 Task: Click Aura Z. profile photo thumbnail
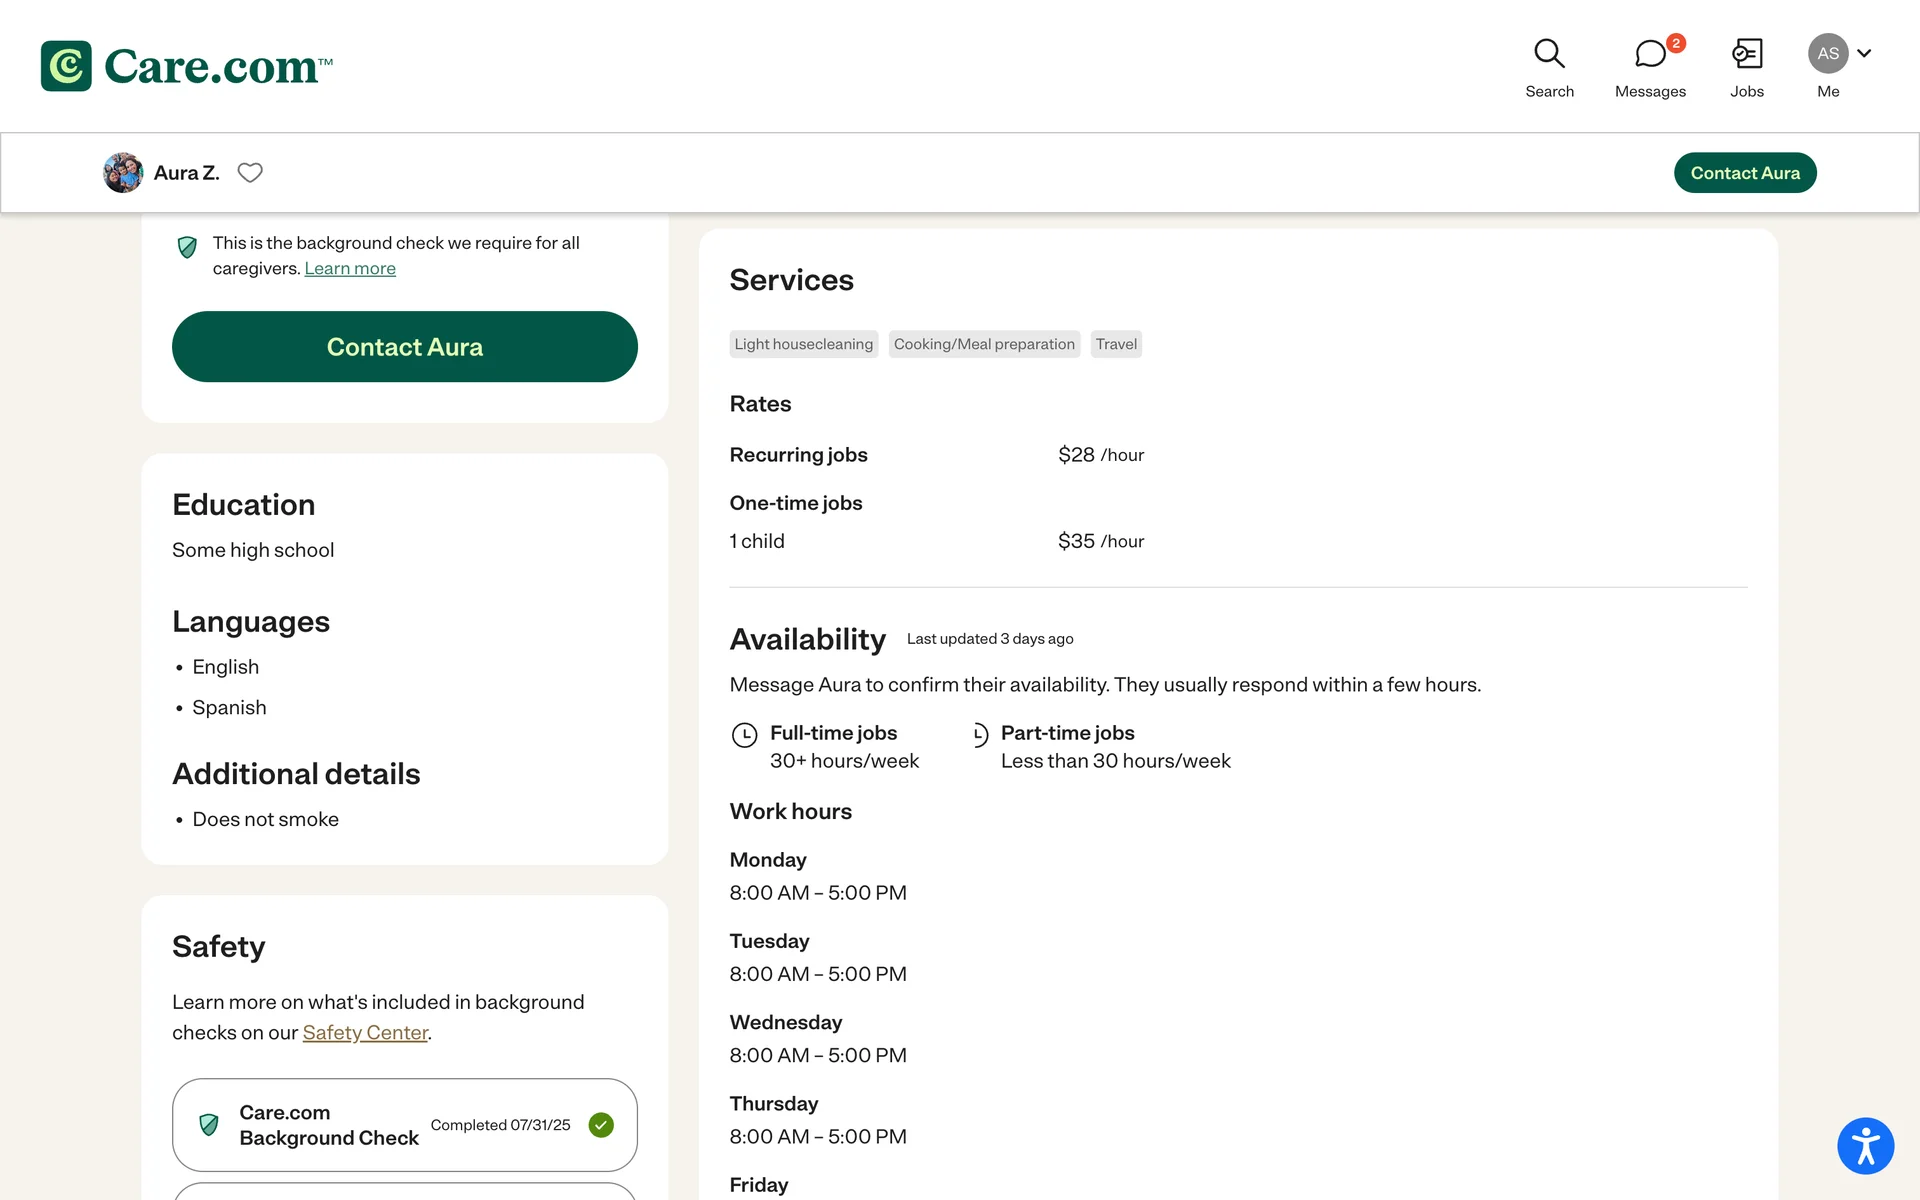click(x=123, y=173)
